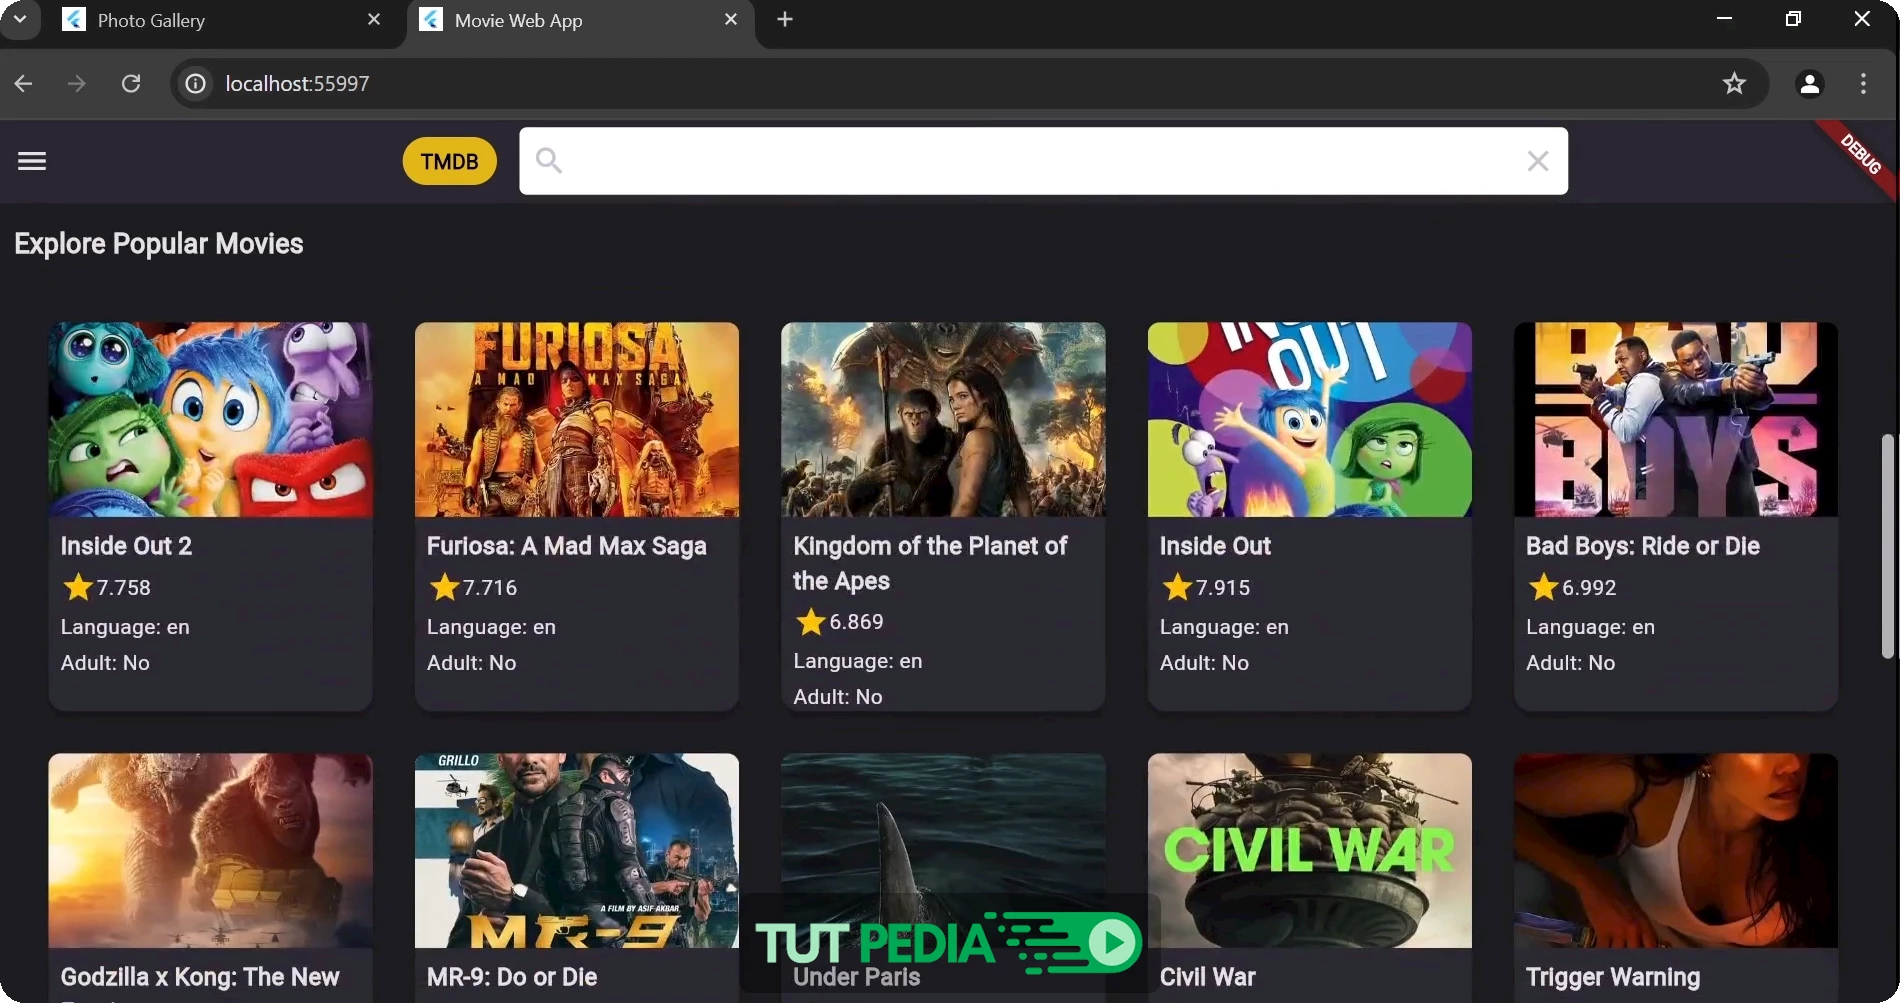The height and width of the screenshot is (1003, 1900).
Task: Select the Movie Web App tab
Action: [580, 20]
